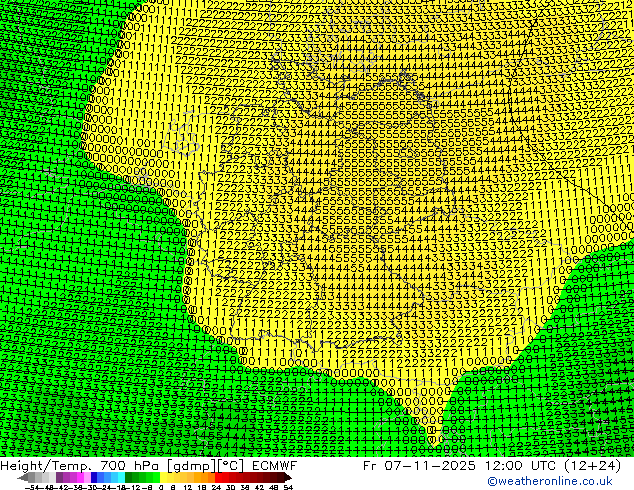Pick the dark blue legend swatch after -30
Image resolution: width=634 pixels, height=490 pixels.
(94, 477)
